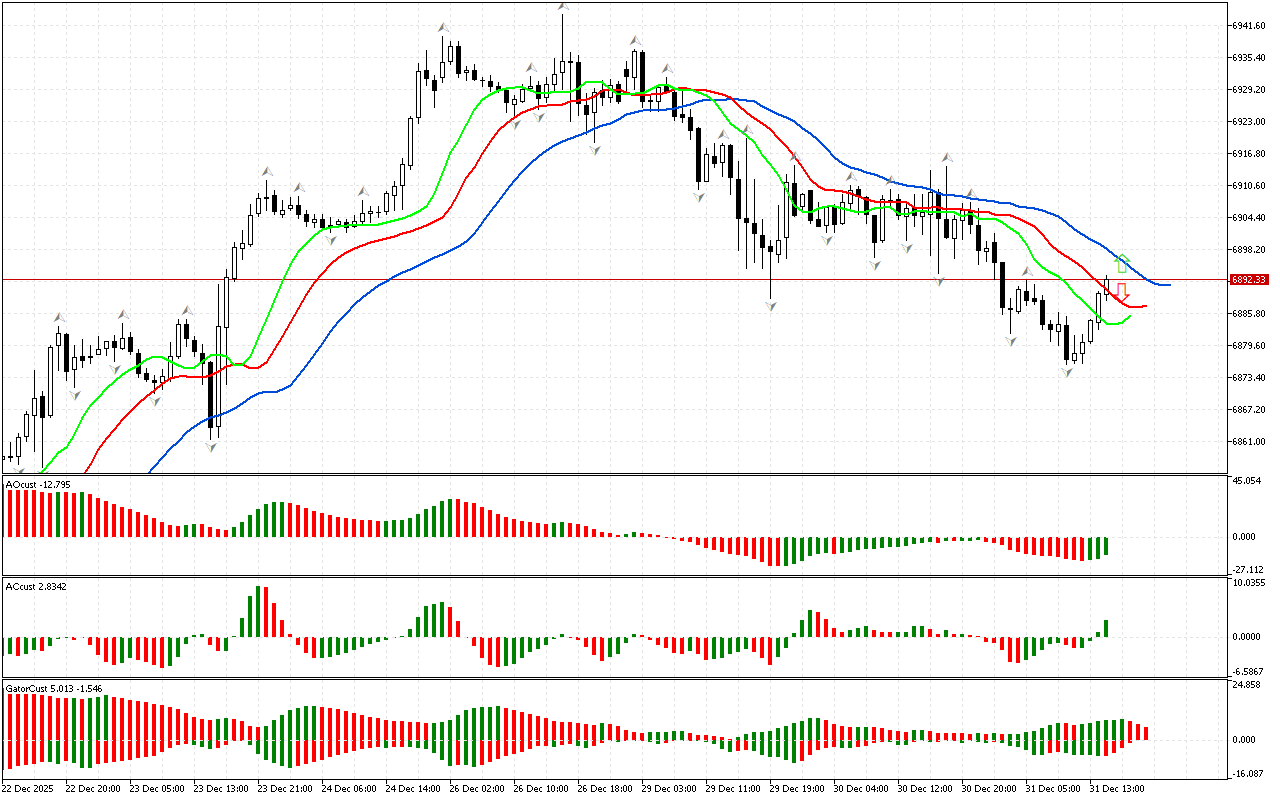This screenshot has width=1280, height=800.
Task: Select the right end of the blue Alligator line
Action: [1168, 285]
